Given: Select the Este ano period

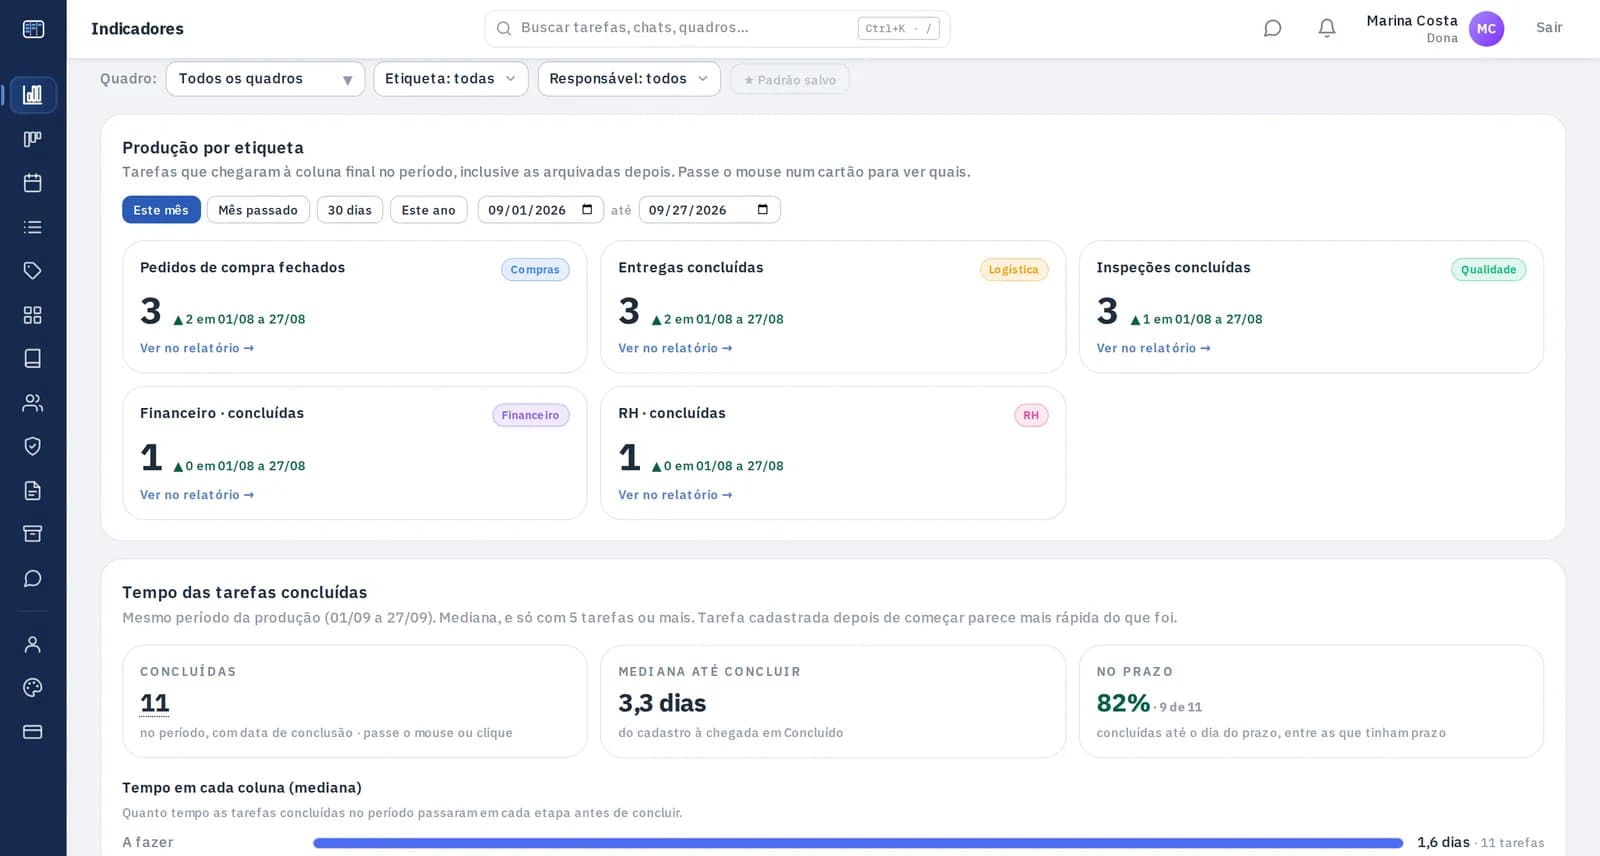Looking at the screenshot, I should click(x=428, y=210).
